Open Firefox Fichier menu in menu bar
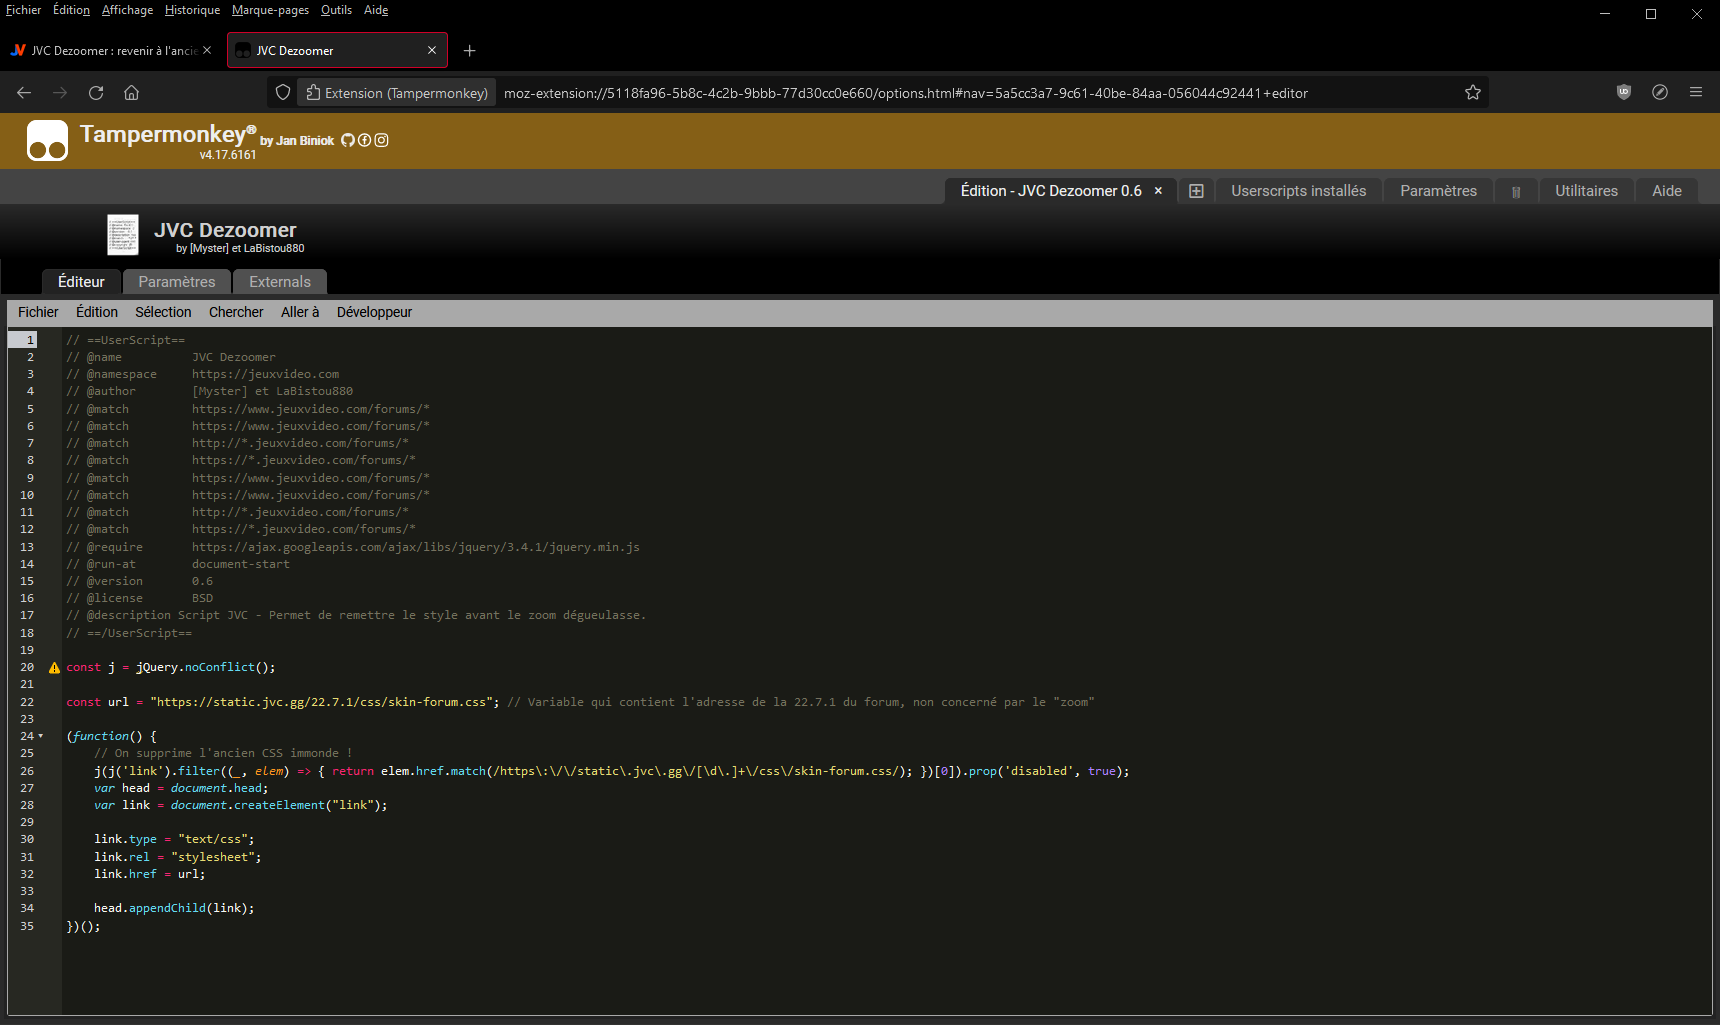 tap(24, 10)
